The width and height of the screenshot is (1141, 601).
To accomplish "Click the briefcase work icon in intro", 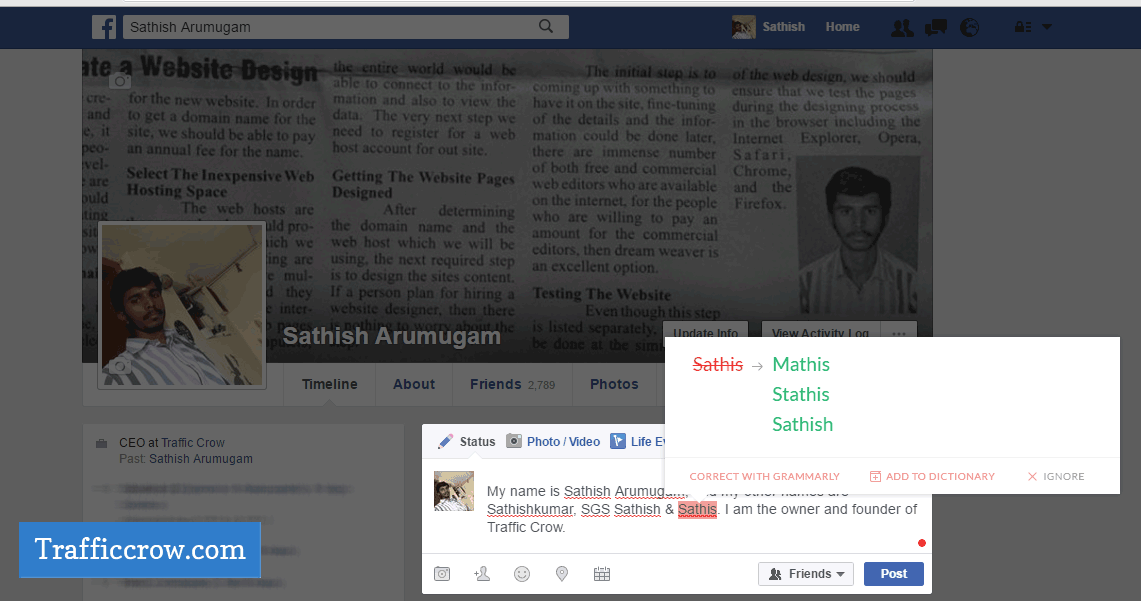I will point(102,443).
